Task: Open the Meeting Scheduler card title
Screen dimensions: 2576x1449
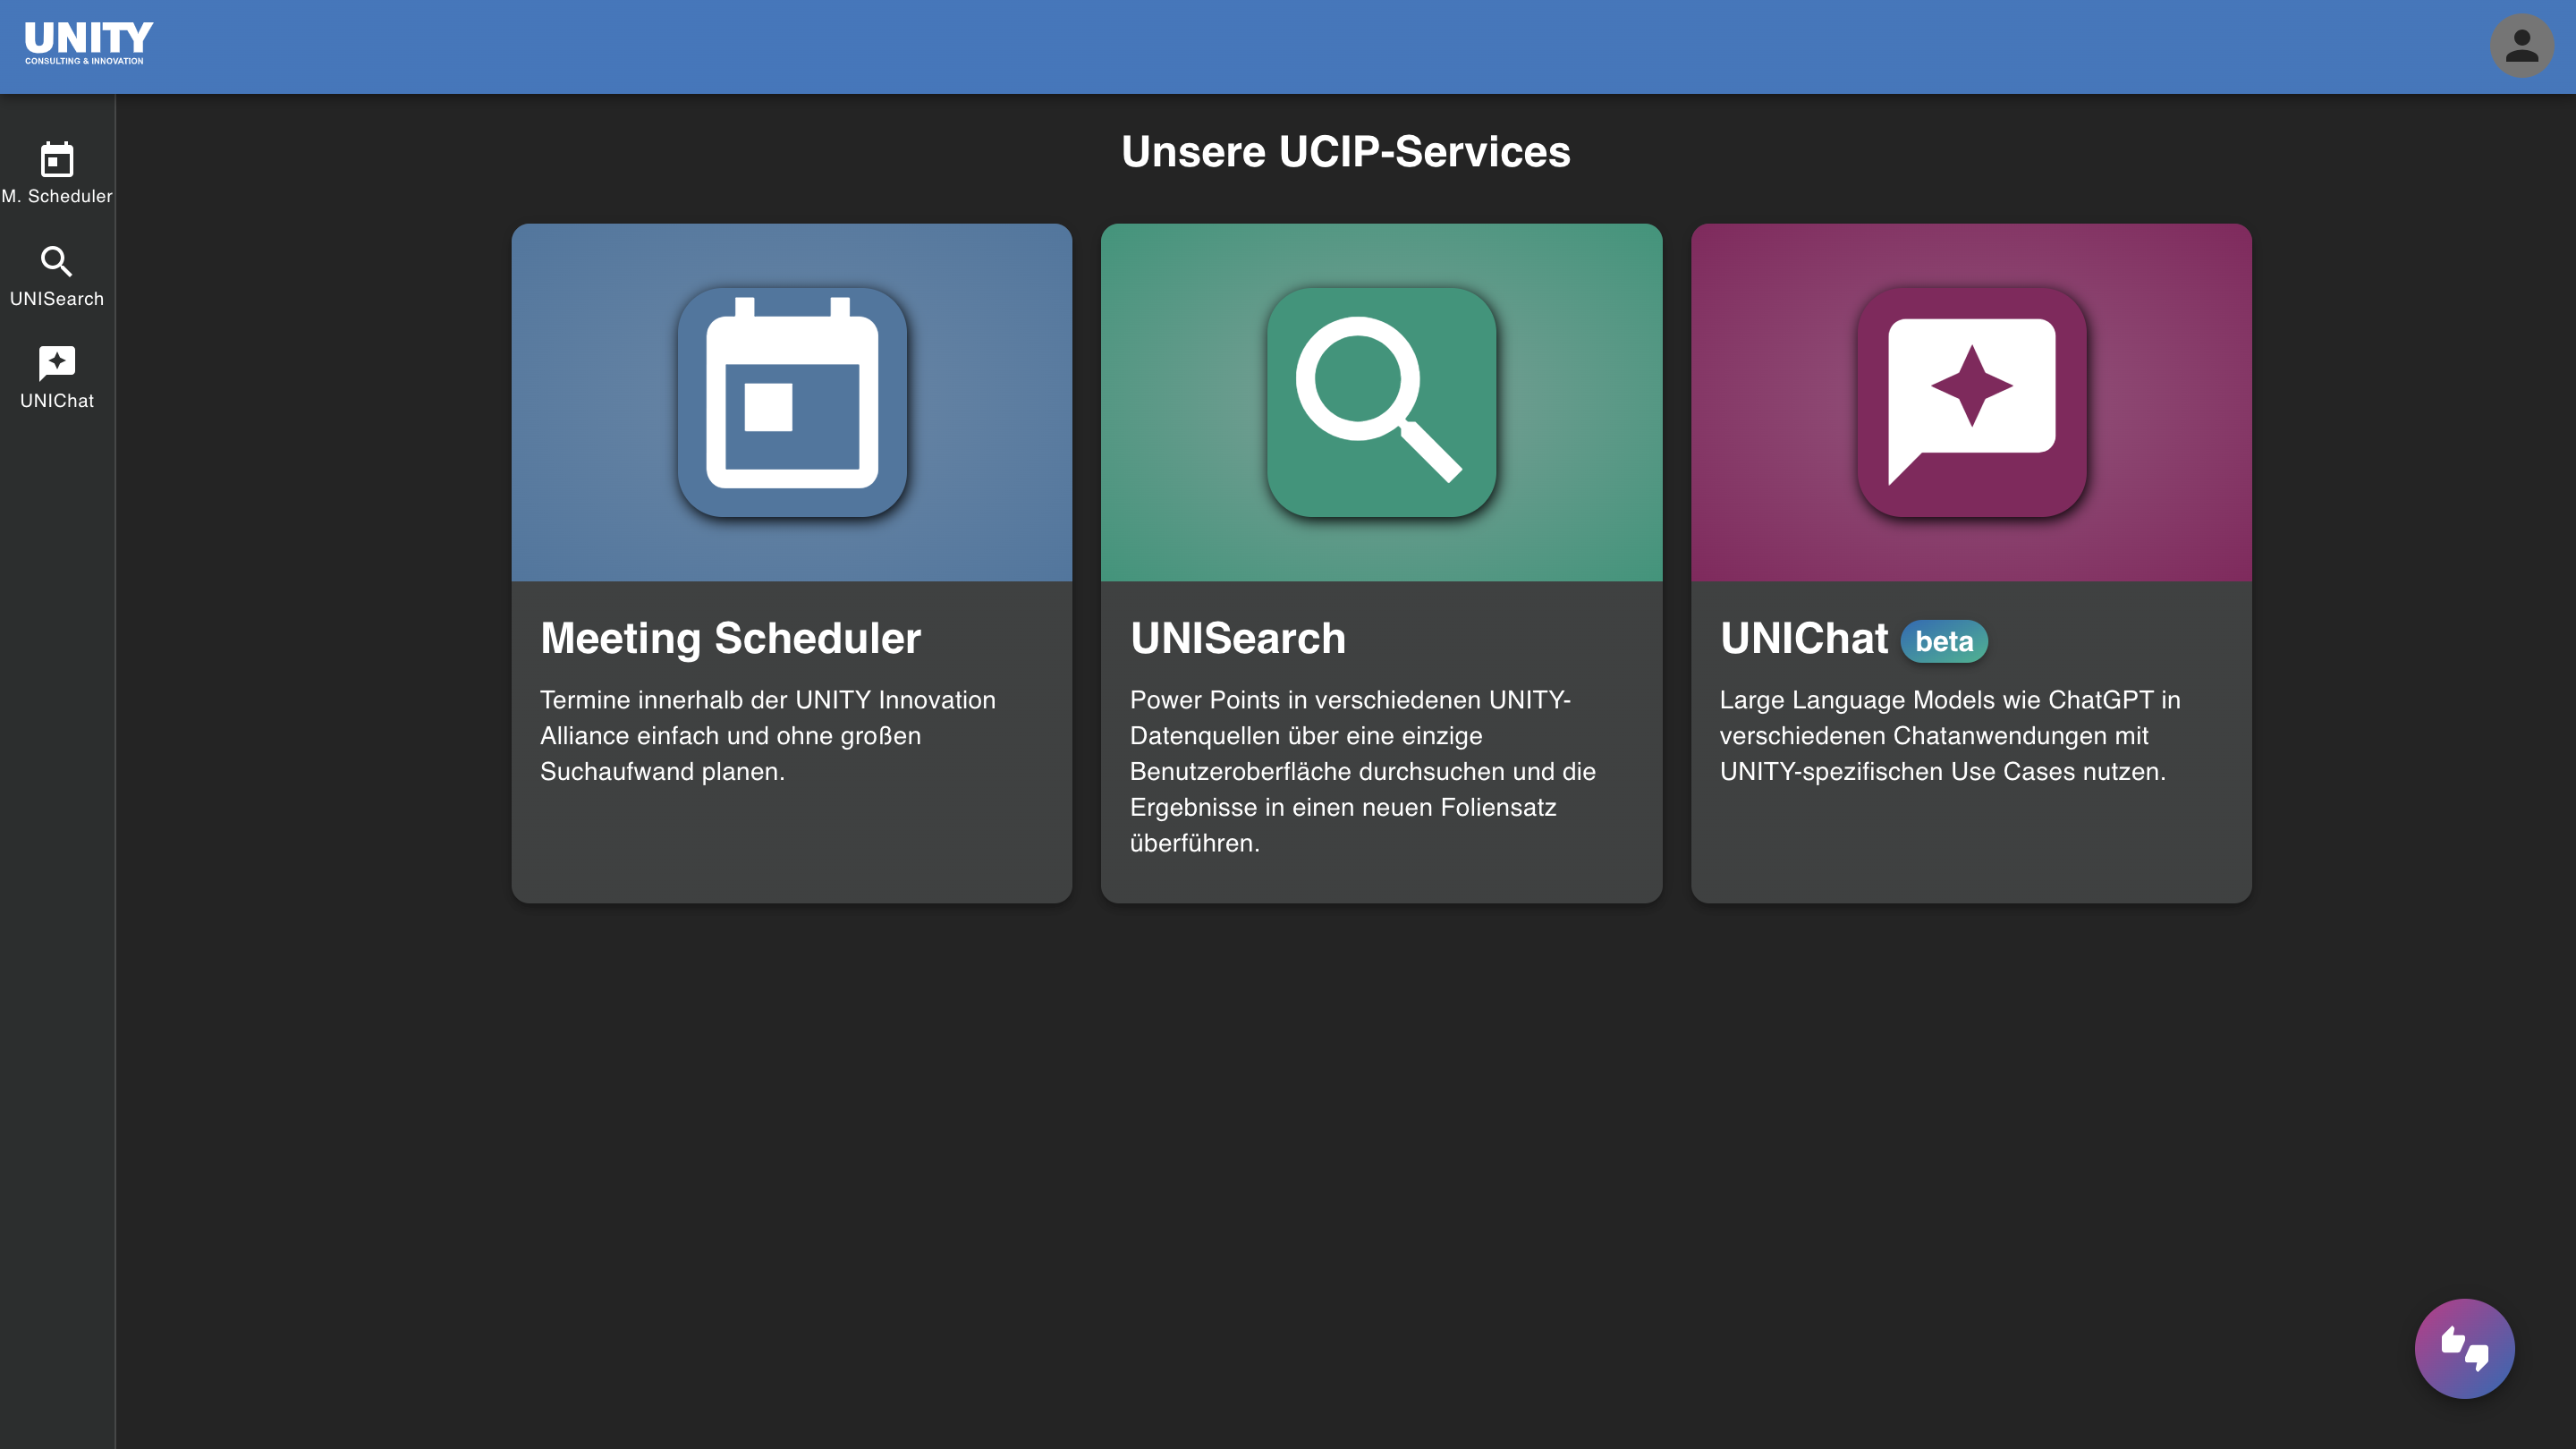Action: (x=730, y=638)
